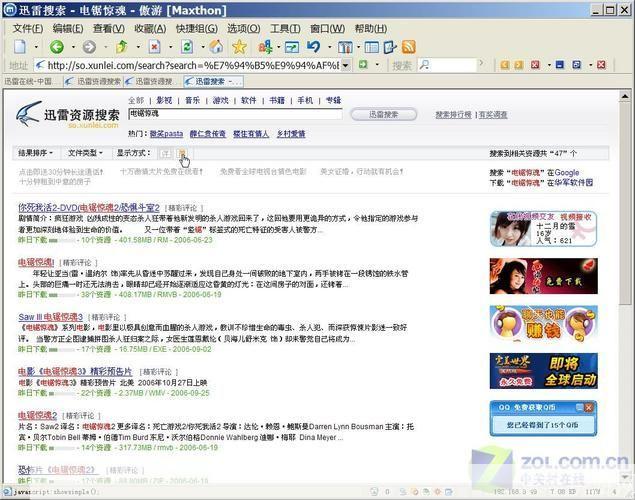
Task: Open the Back button history dropdown arrow
Action: click(73, 47)
